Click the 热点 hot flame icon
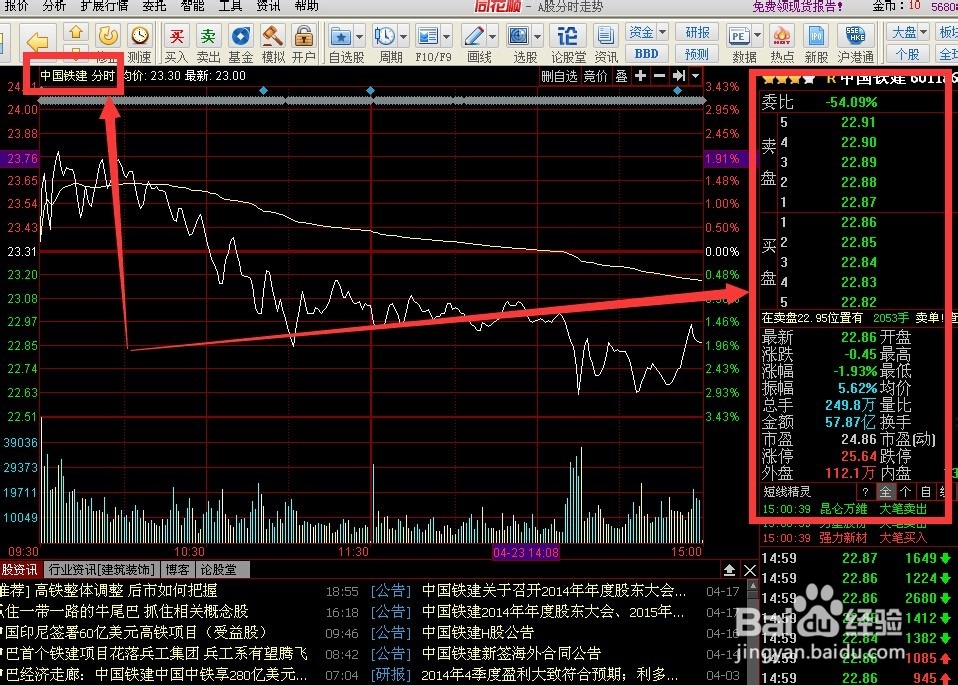The height and width of the screenshot is (685, 958). point(781,37)
